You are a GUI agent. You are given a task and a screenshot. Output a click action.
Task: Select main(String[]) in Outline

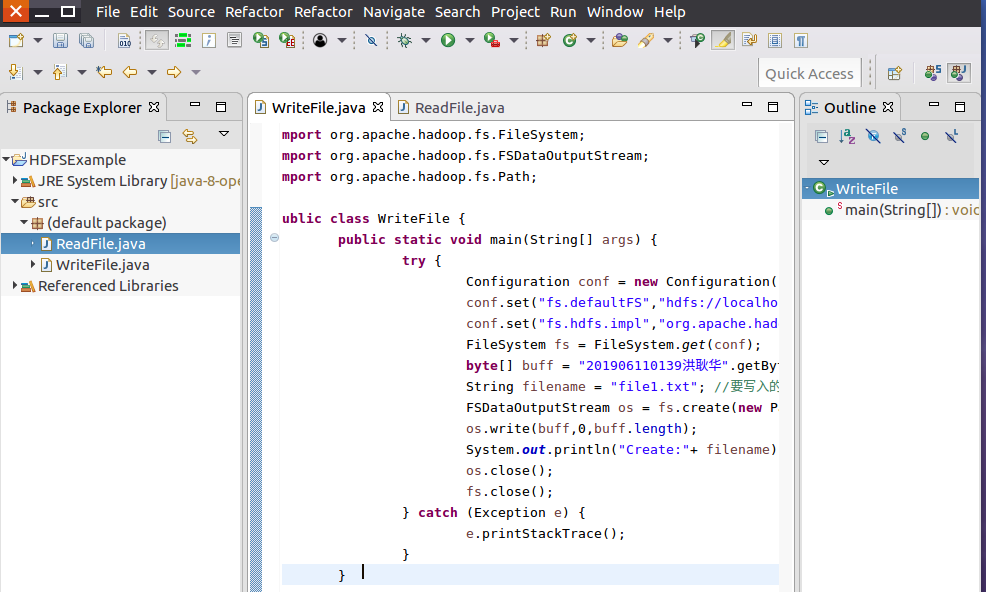click(x=900, y=210)
